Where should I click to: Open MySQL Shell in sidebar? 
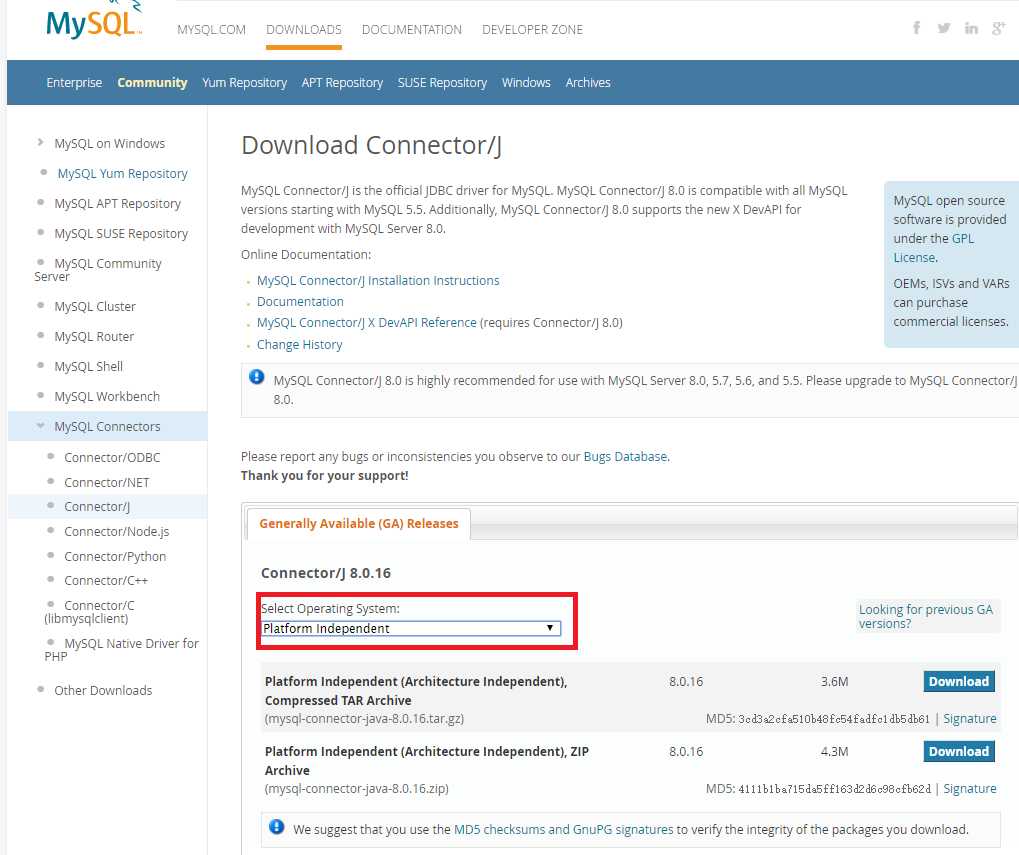click(88, 366)
